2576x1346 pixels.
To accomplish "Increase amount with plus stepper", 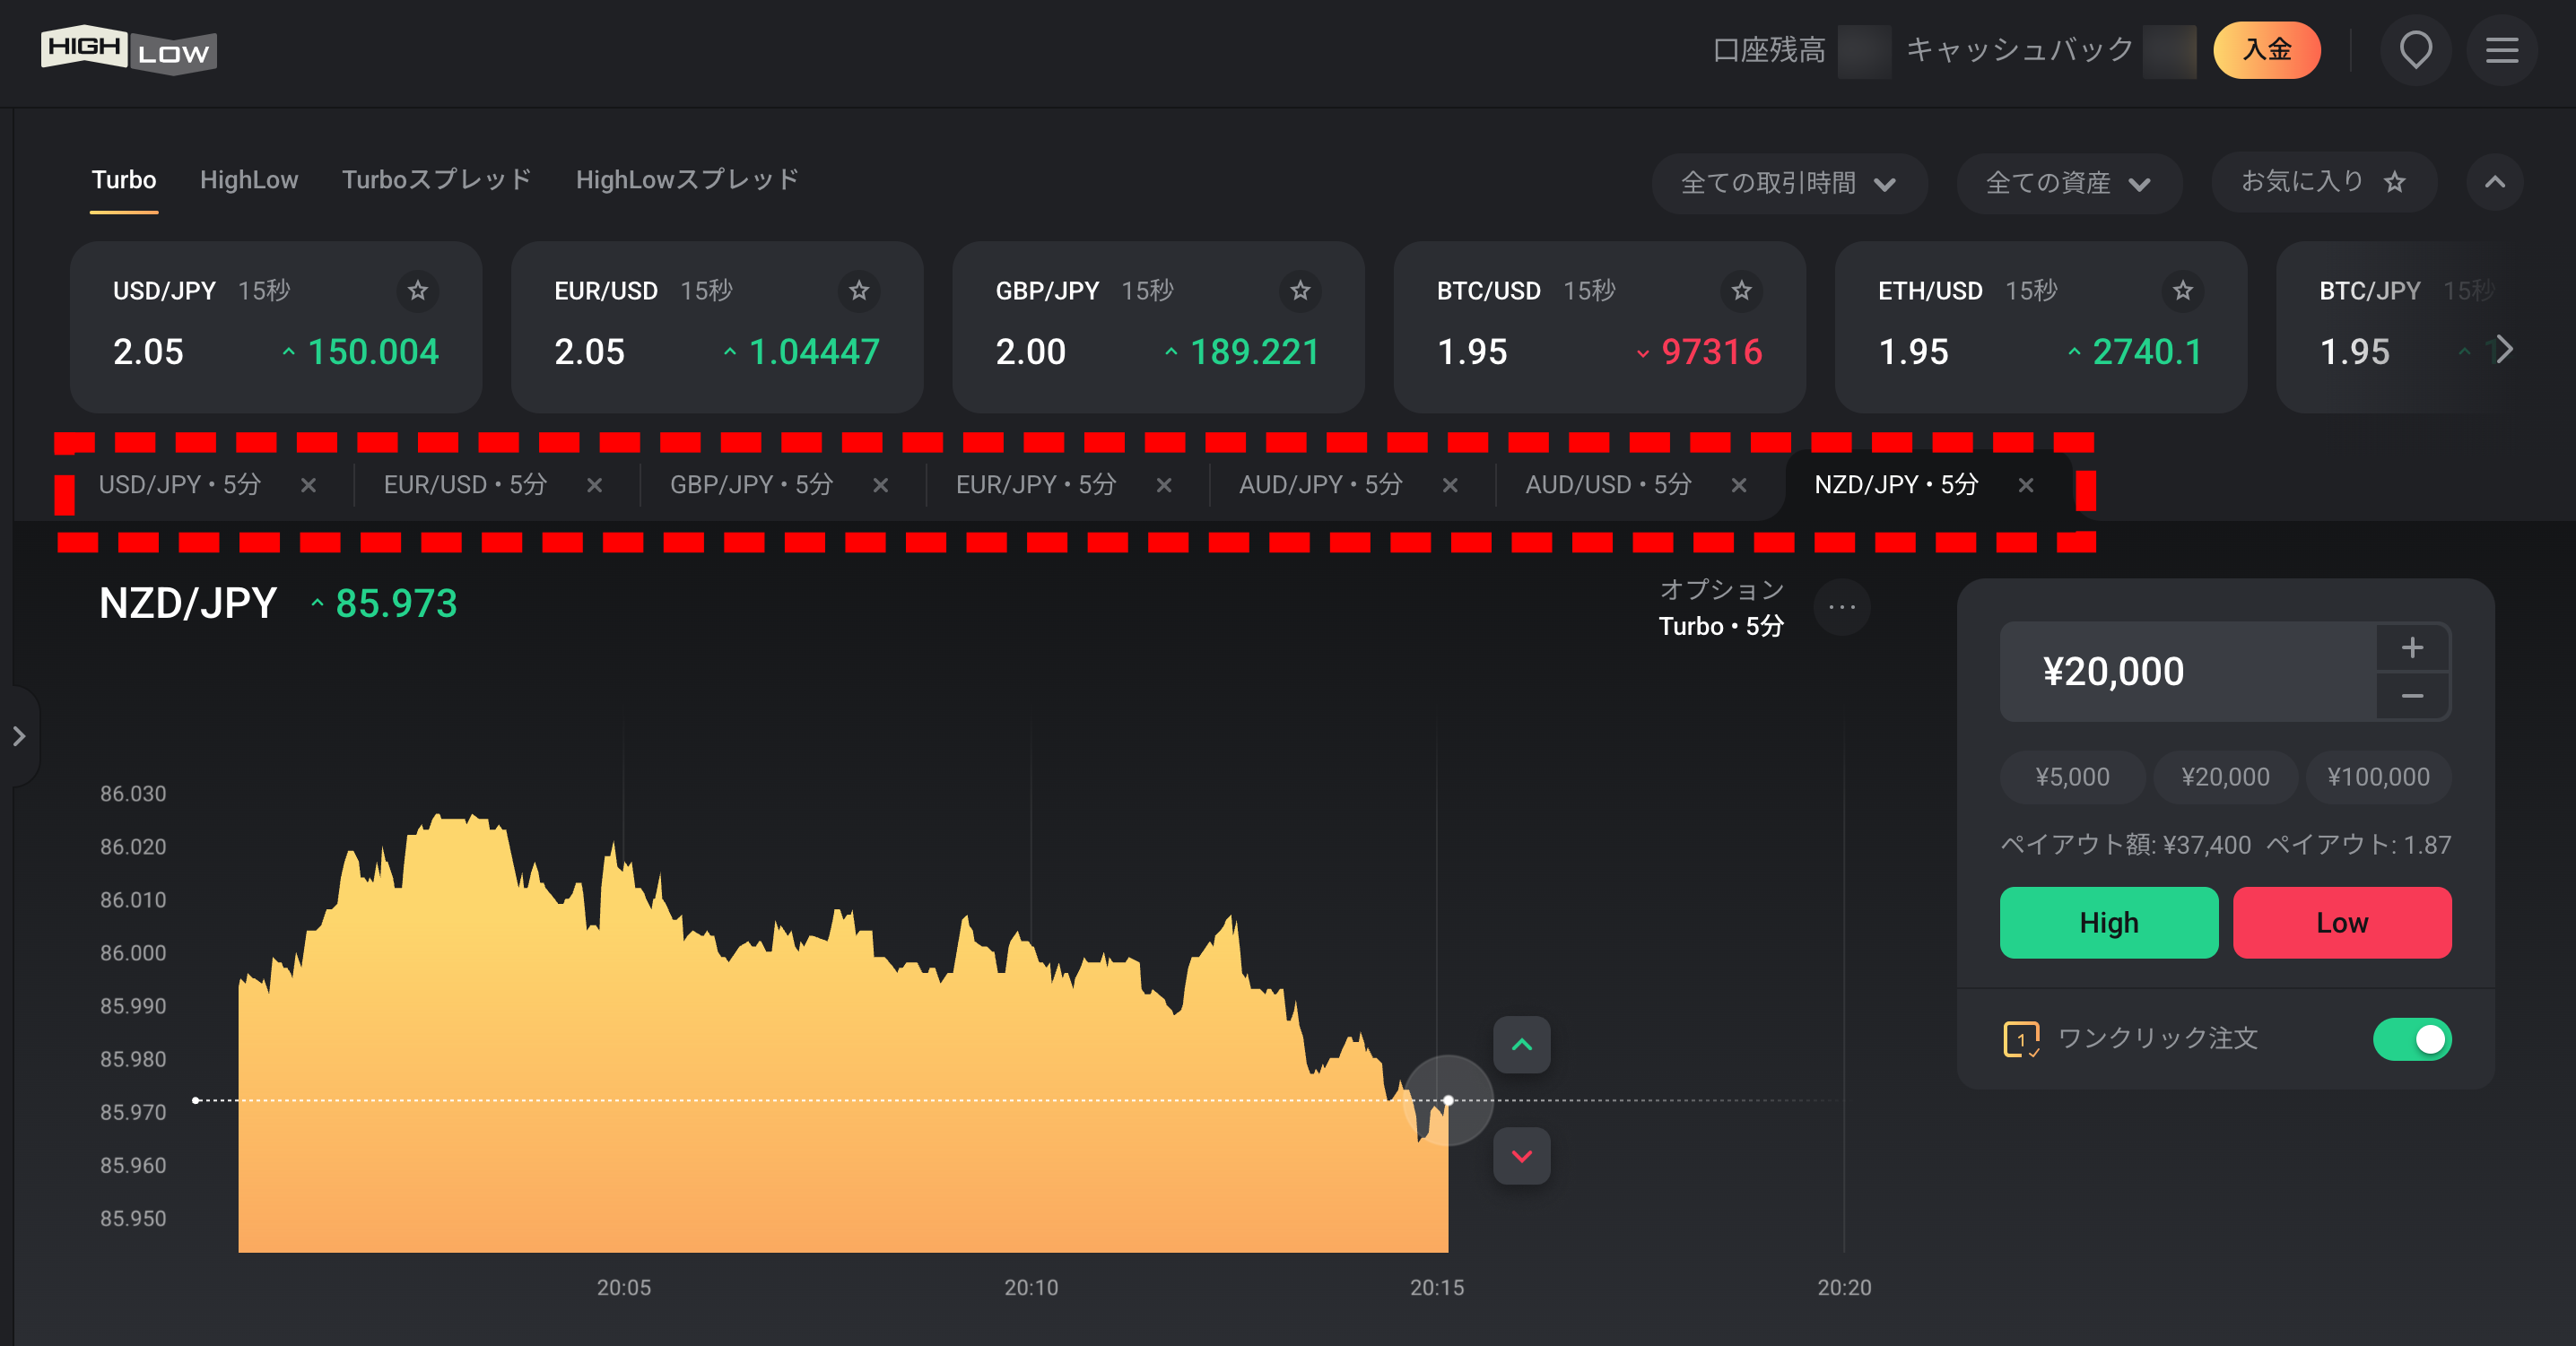I will click(x=2412, y=648).
